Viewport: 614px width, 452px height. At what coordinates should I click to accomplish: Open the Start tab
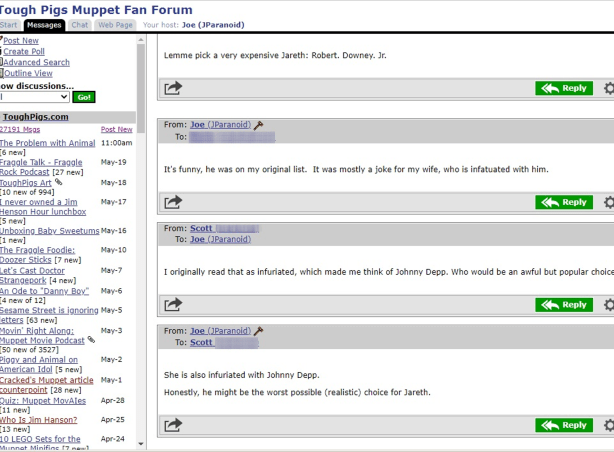coord(11,24)
